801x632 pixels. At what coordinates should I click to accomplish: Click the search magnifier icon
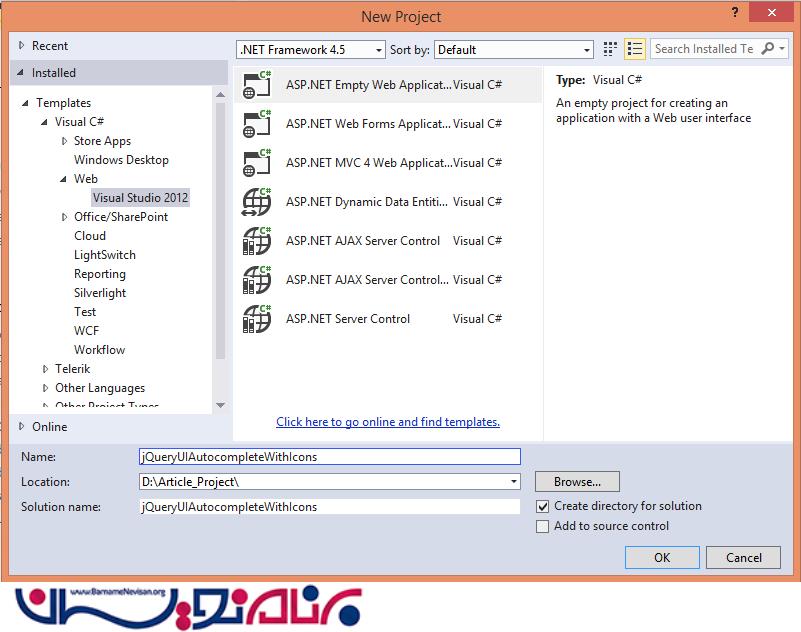point(768,49)
